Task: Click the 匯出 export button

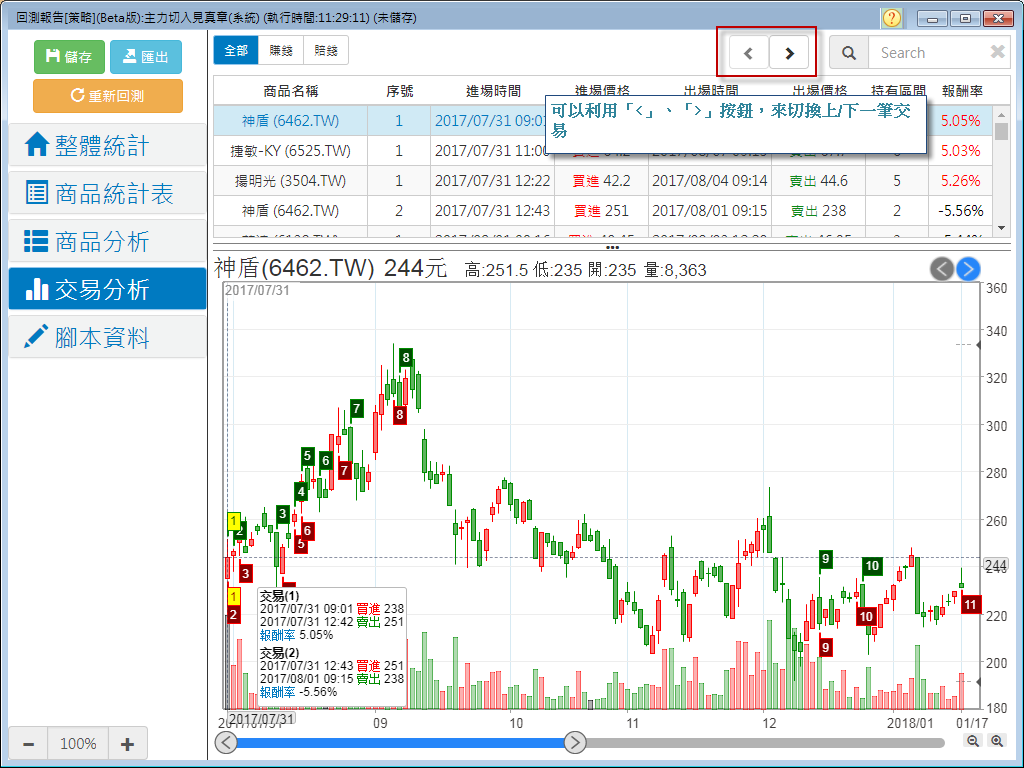Action: [x=145, y=57]
